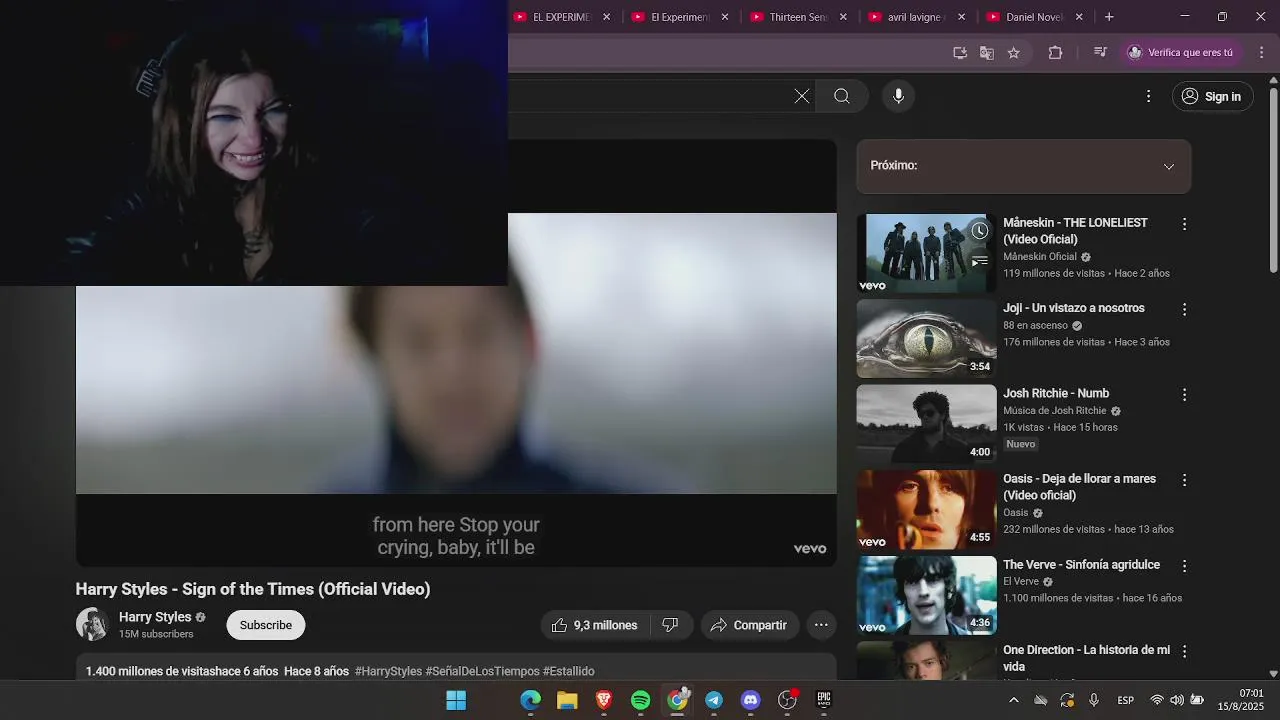Viewport: 1280px width, 720px height.
Task: Open more actions three-dot button under video
Action: 821,625
